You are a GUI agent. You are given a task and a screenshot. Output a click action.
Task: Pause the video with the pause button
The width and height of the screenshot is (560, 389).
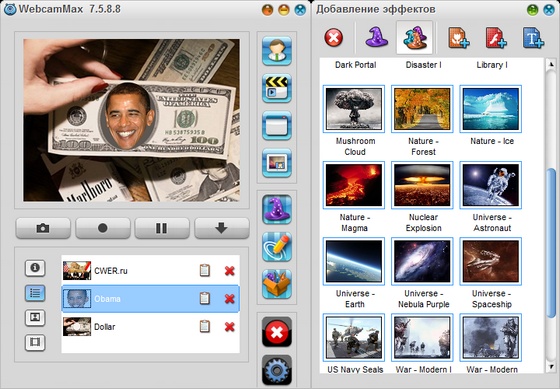pyautogui.click(x=162, y=228)
